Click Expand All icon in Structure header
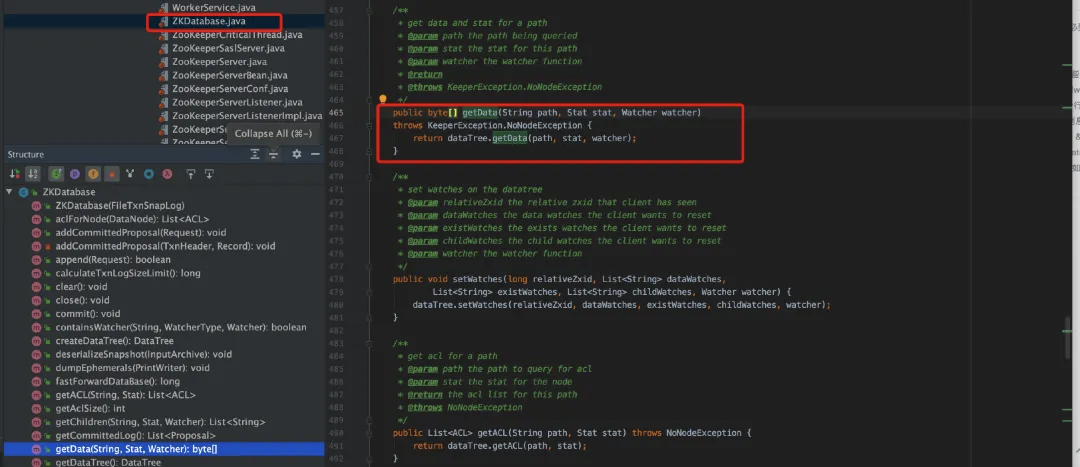This screenshot has width=1080, height=467. (255, 154)
